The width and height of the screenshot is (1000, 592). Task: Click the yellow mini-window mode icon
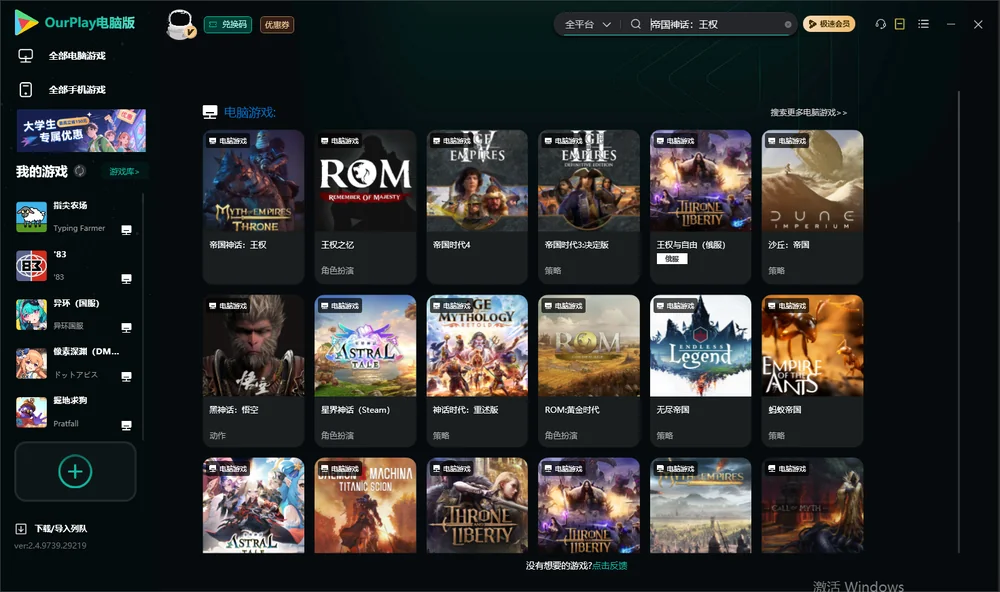(899, 24)
